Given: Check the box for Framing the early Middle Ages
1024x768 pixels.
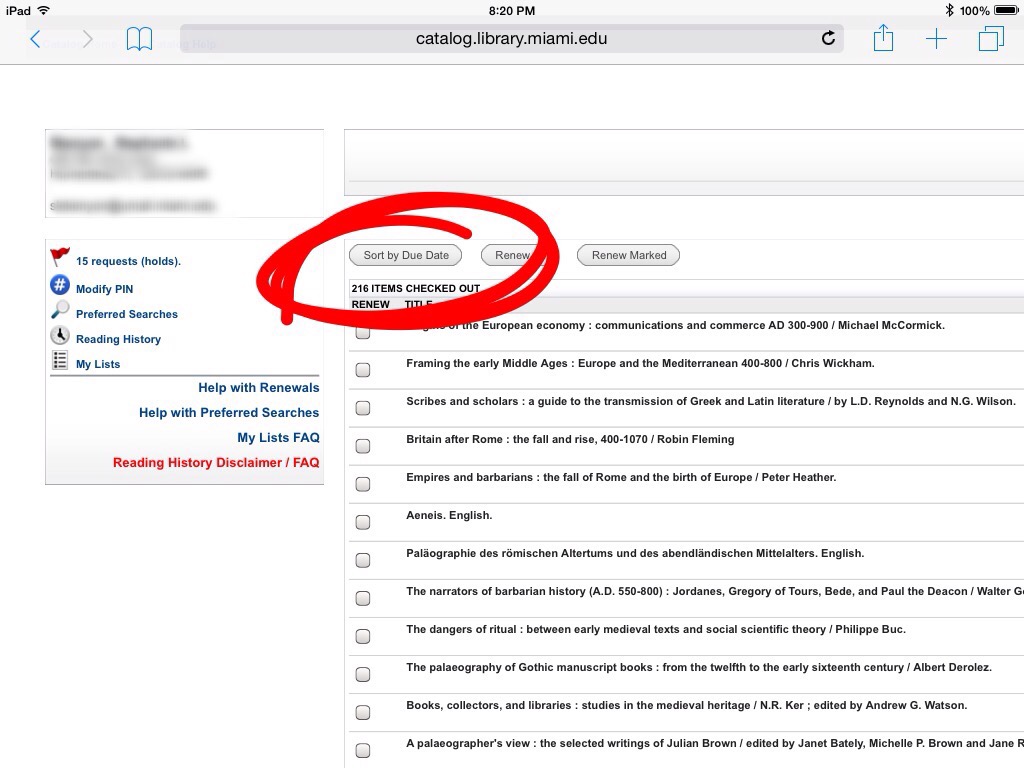Looking at the screenshot, I should [363, 370].
